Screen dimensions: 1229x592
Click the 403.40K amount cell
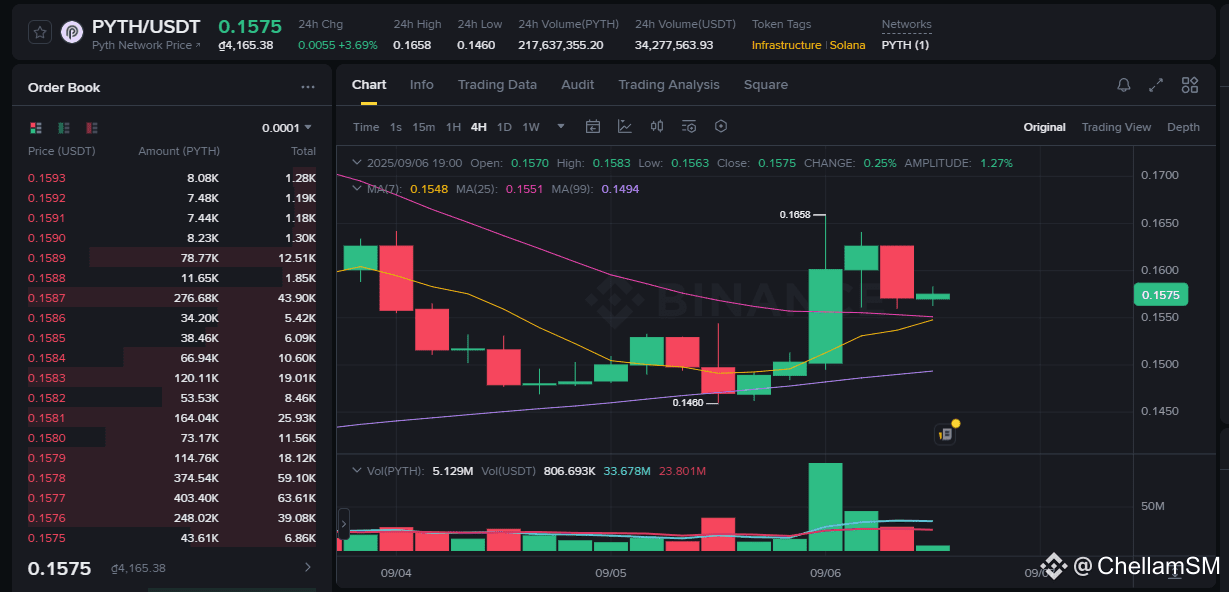click(196, 498)
